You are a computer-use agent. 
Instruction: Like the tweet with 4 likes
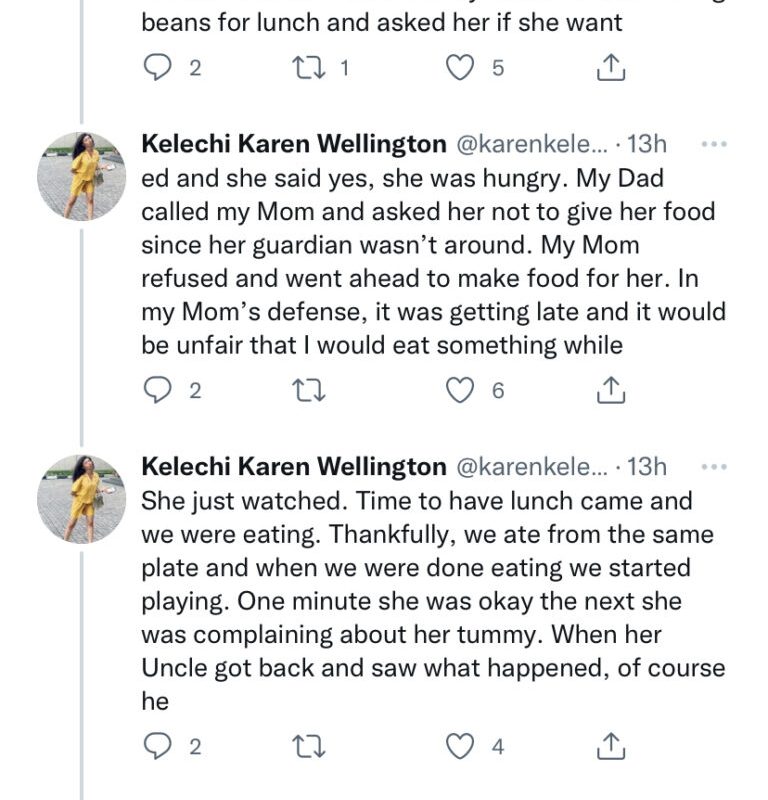click(459, 746)
